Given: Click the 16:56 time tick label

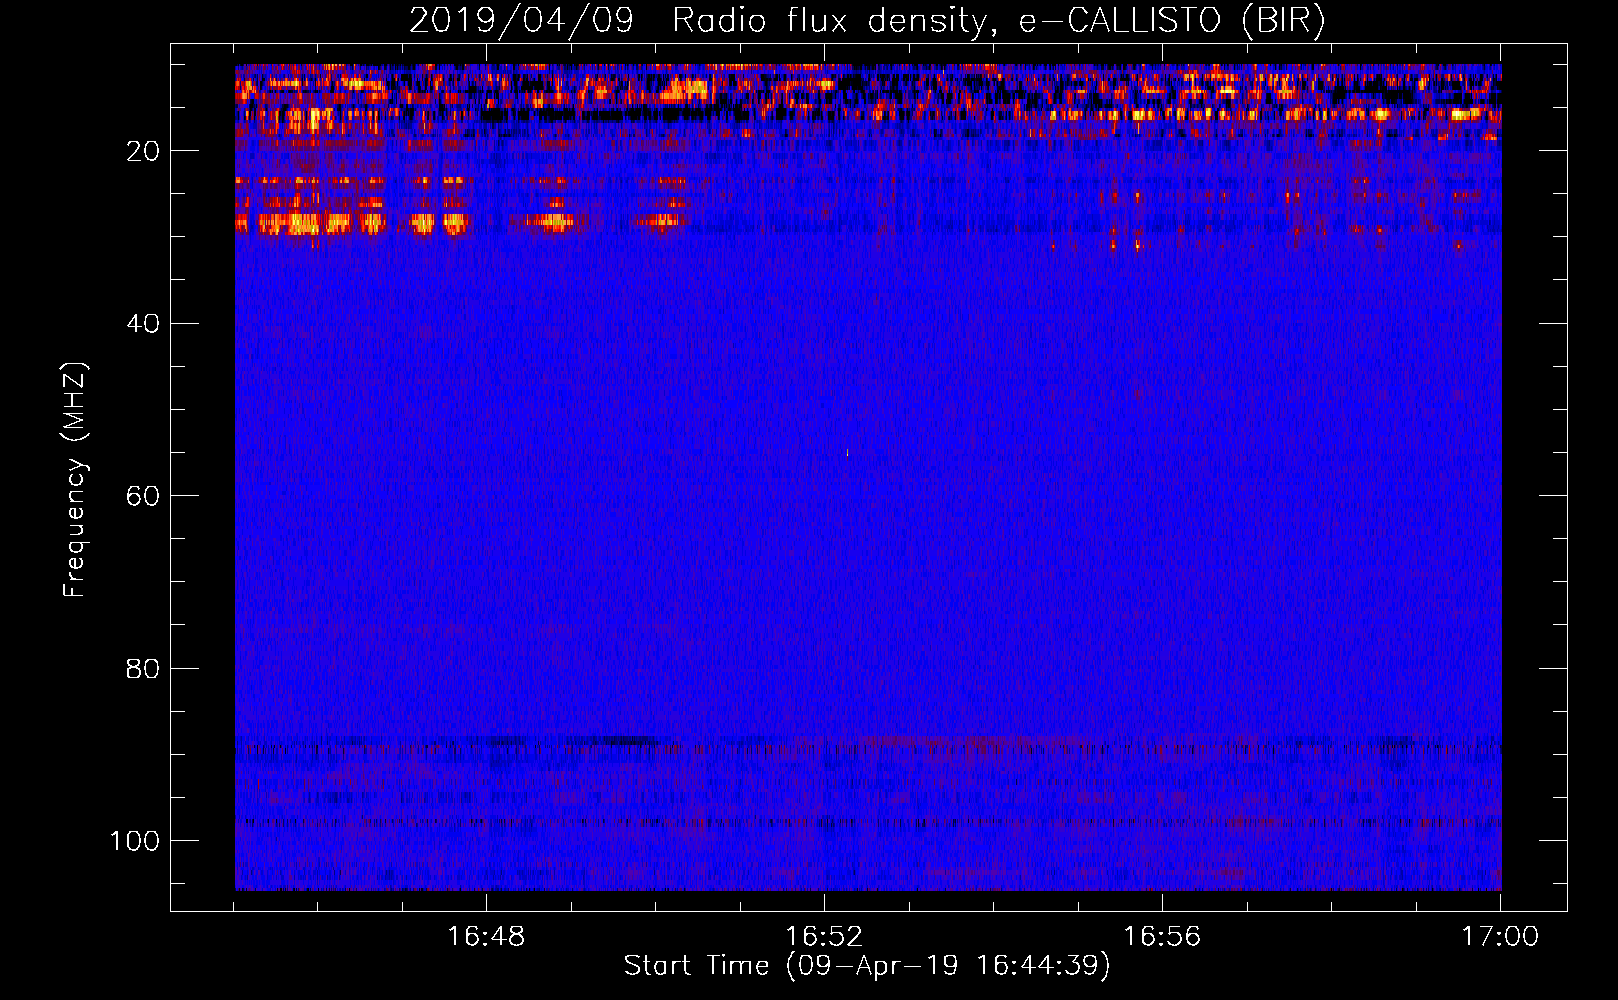Looking at the screenshot, I should tap(1162, 937).
